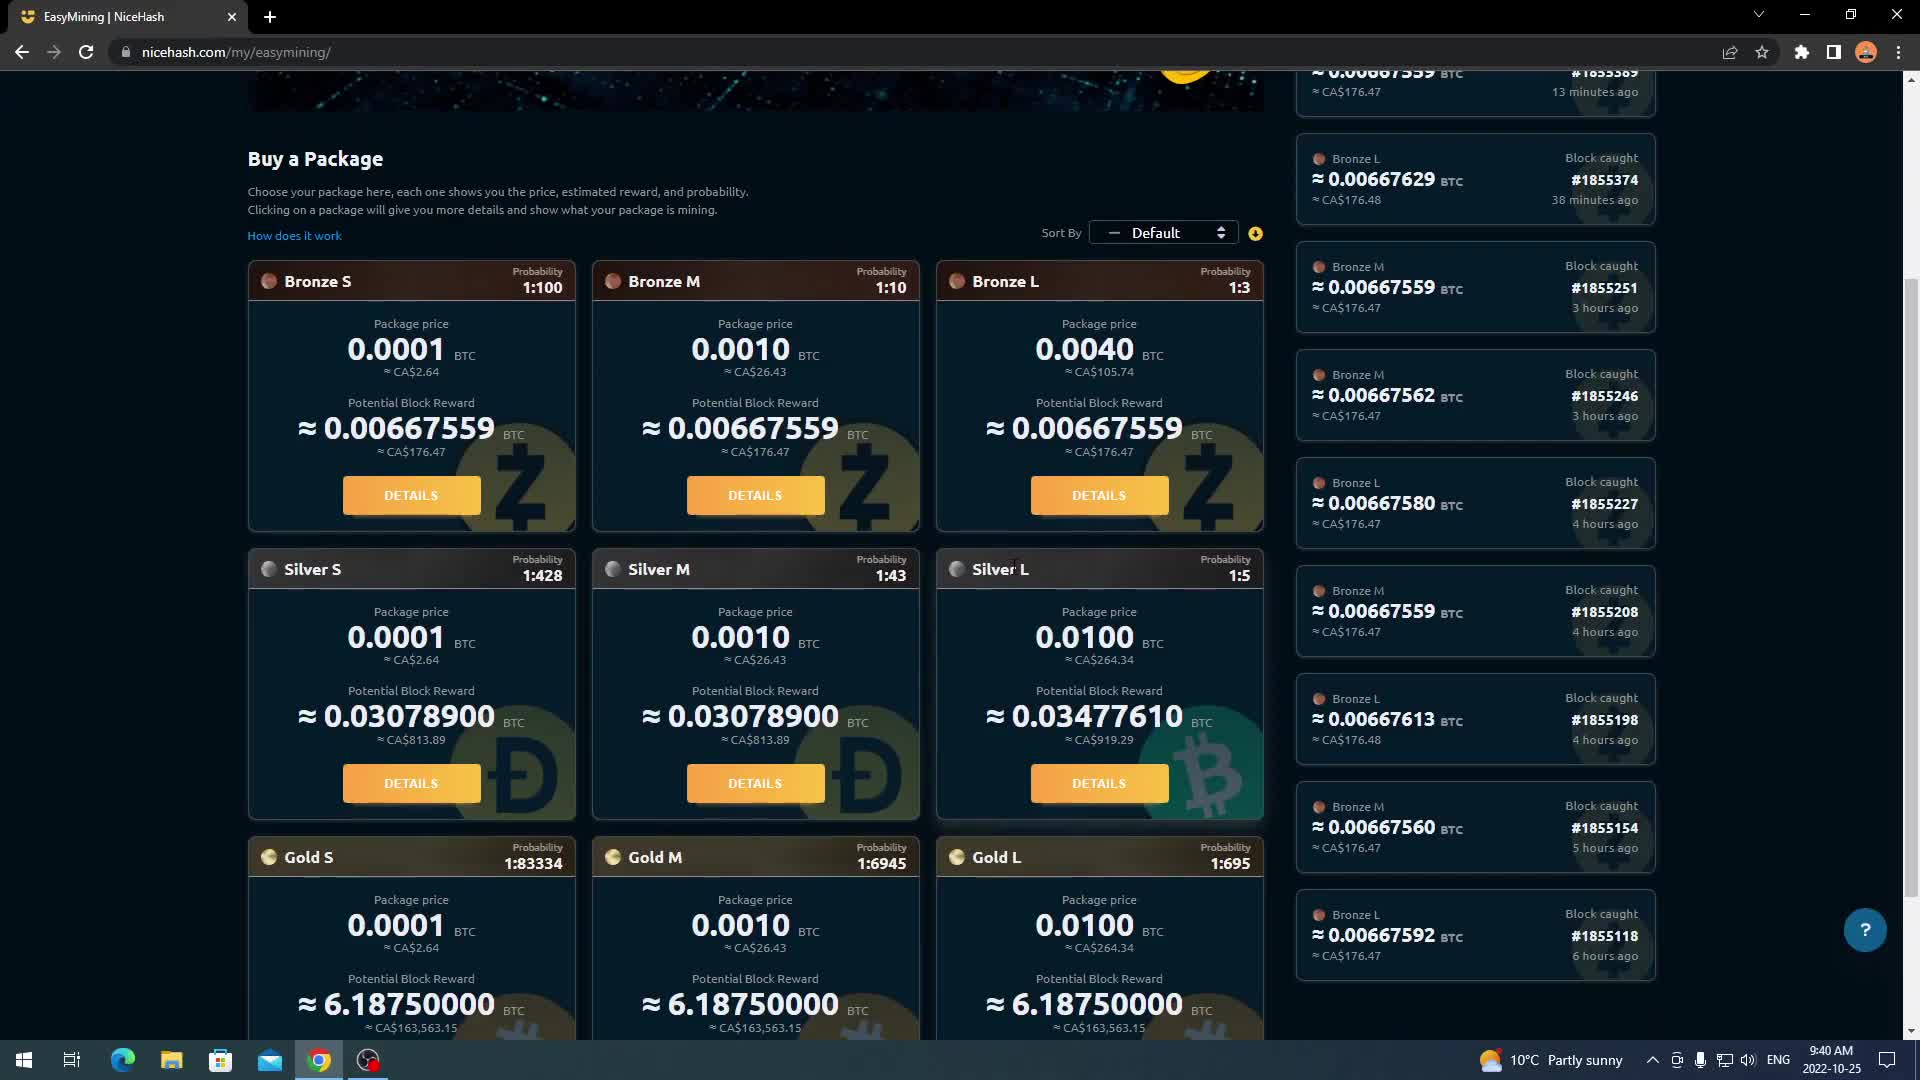
Task: Expand hidden icons in the system tray
Action: tap(1652, 1060)
